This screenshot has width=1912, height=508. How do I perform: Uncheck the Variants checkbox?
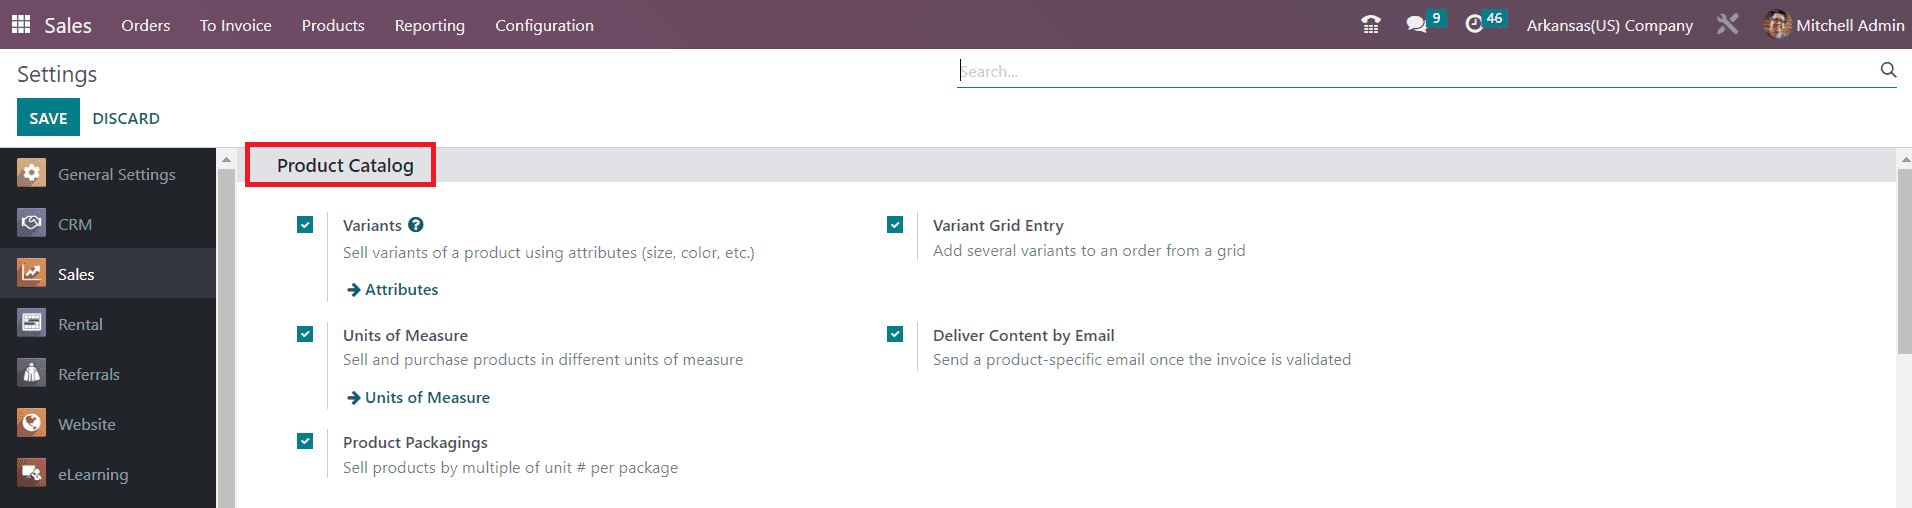[305, 225]
